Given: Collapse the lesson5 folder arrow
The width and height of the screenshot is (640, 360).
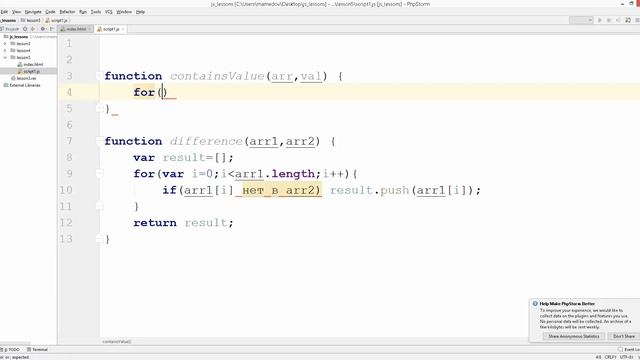Looking at the screenshot, I should point(5,58).
